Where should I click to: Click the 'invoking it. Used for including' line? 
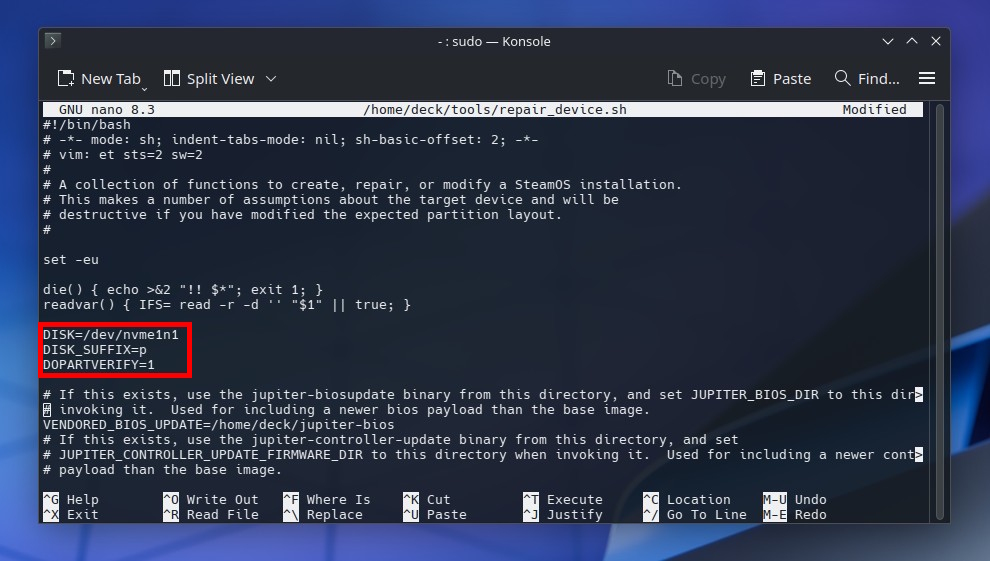click(x=347, y=410)
